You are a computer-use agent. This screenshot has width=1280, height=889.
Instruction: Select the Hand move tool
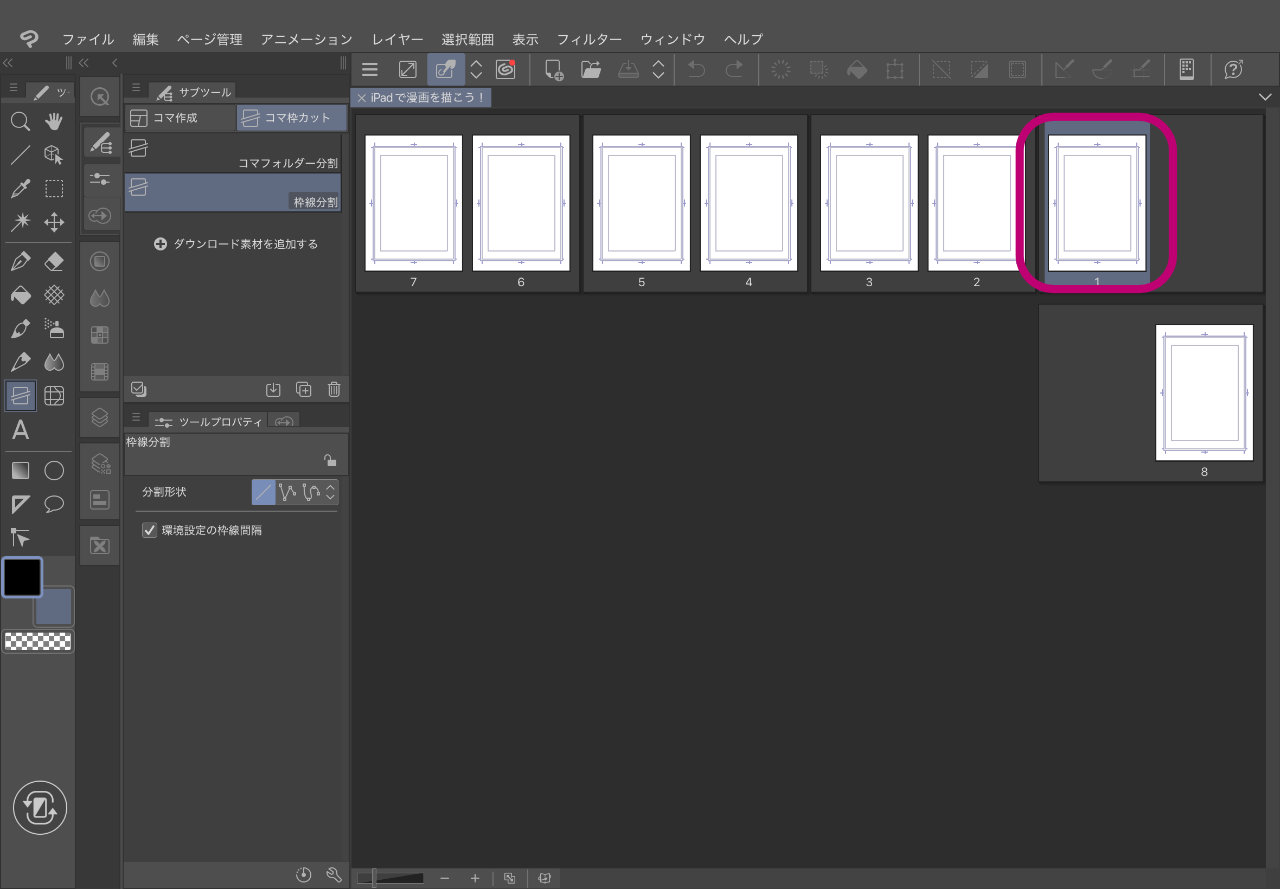(54, 122)
